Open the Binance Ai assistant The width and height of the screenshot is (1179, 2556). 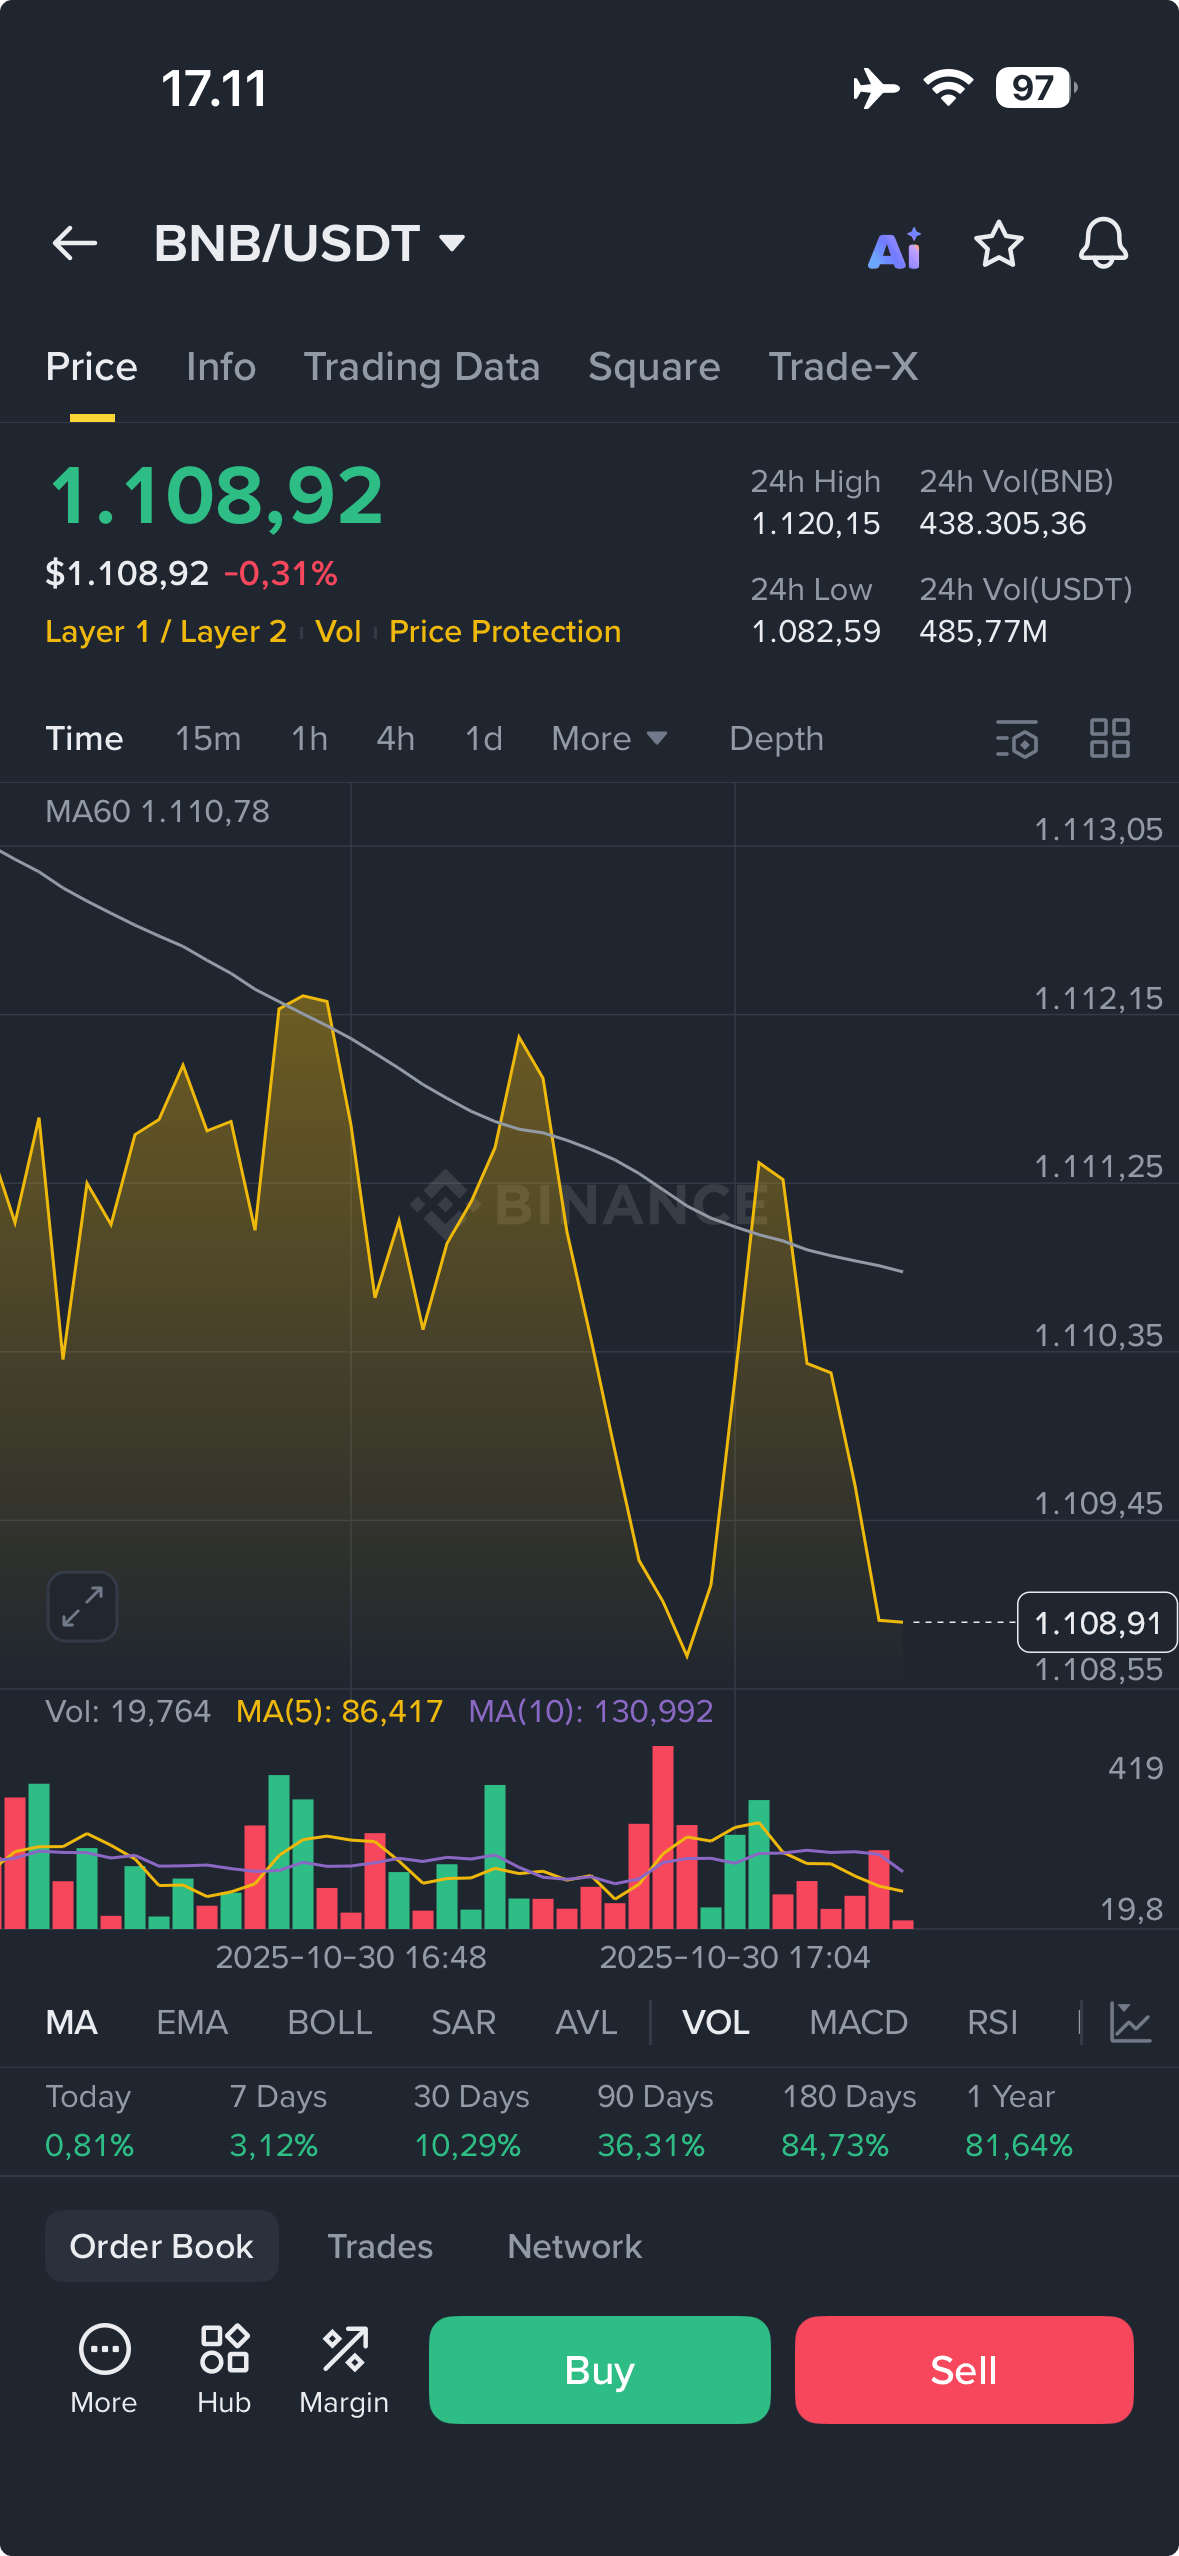coord(895,243)
